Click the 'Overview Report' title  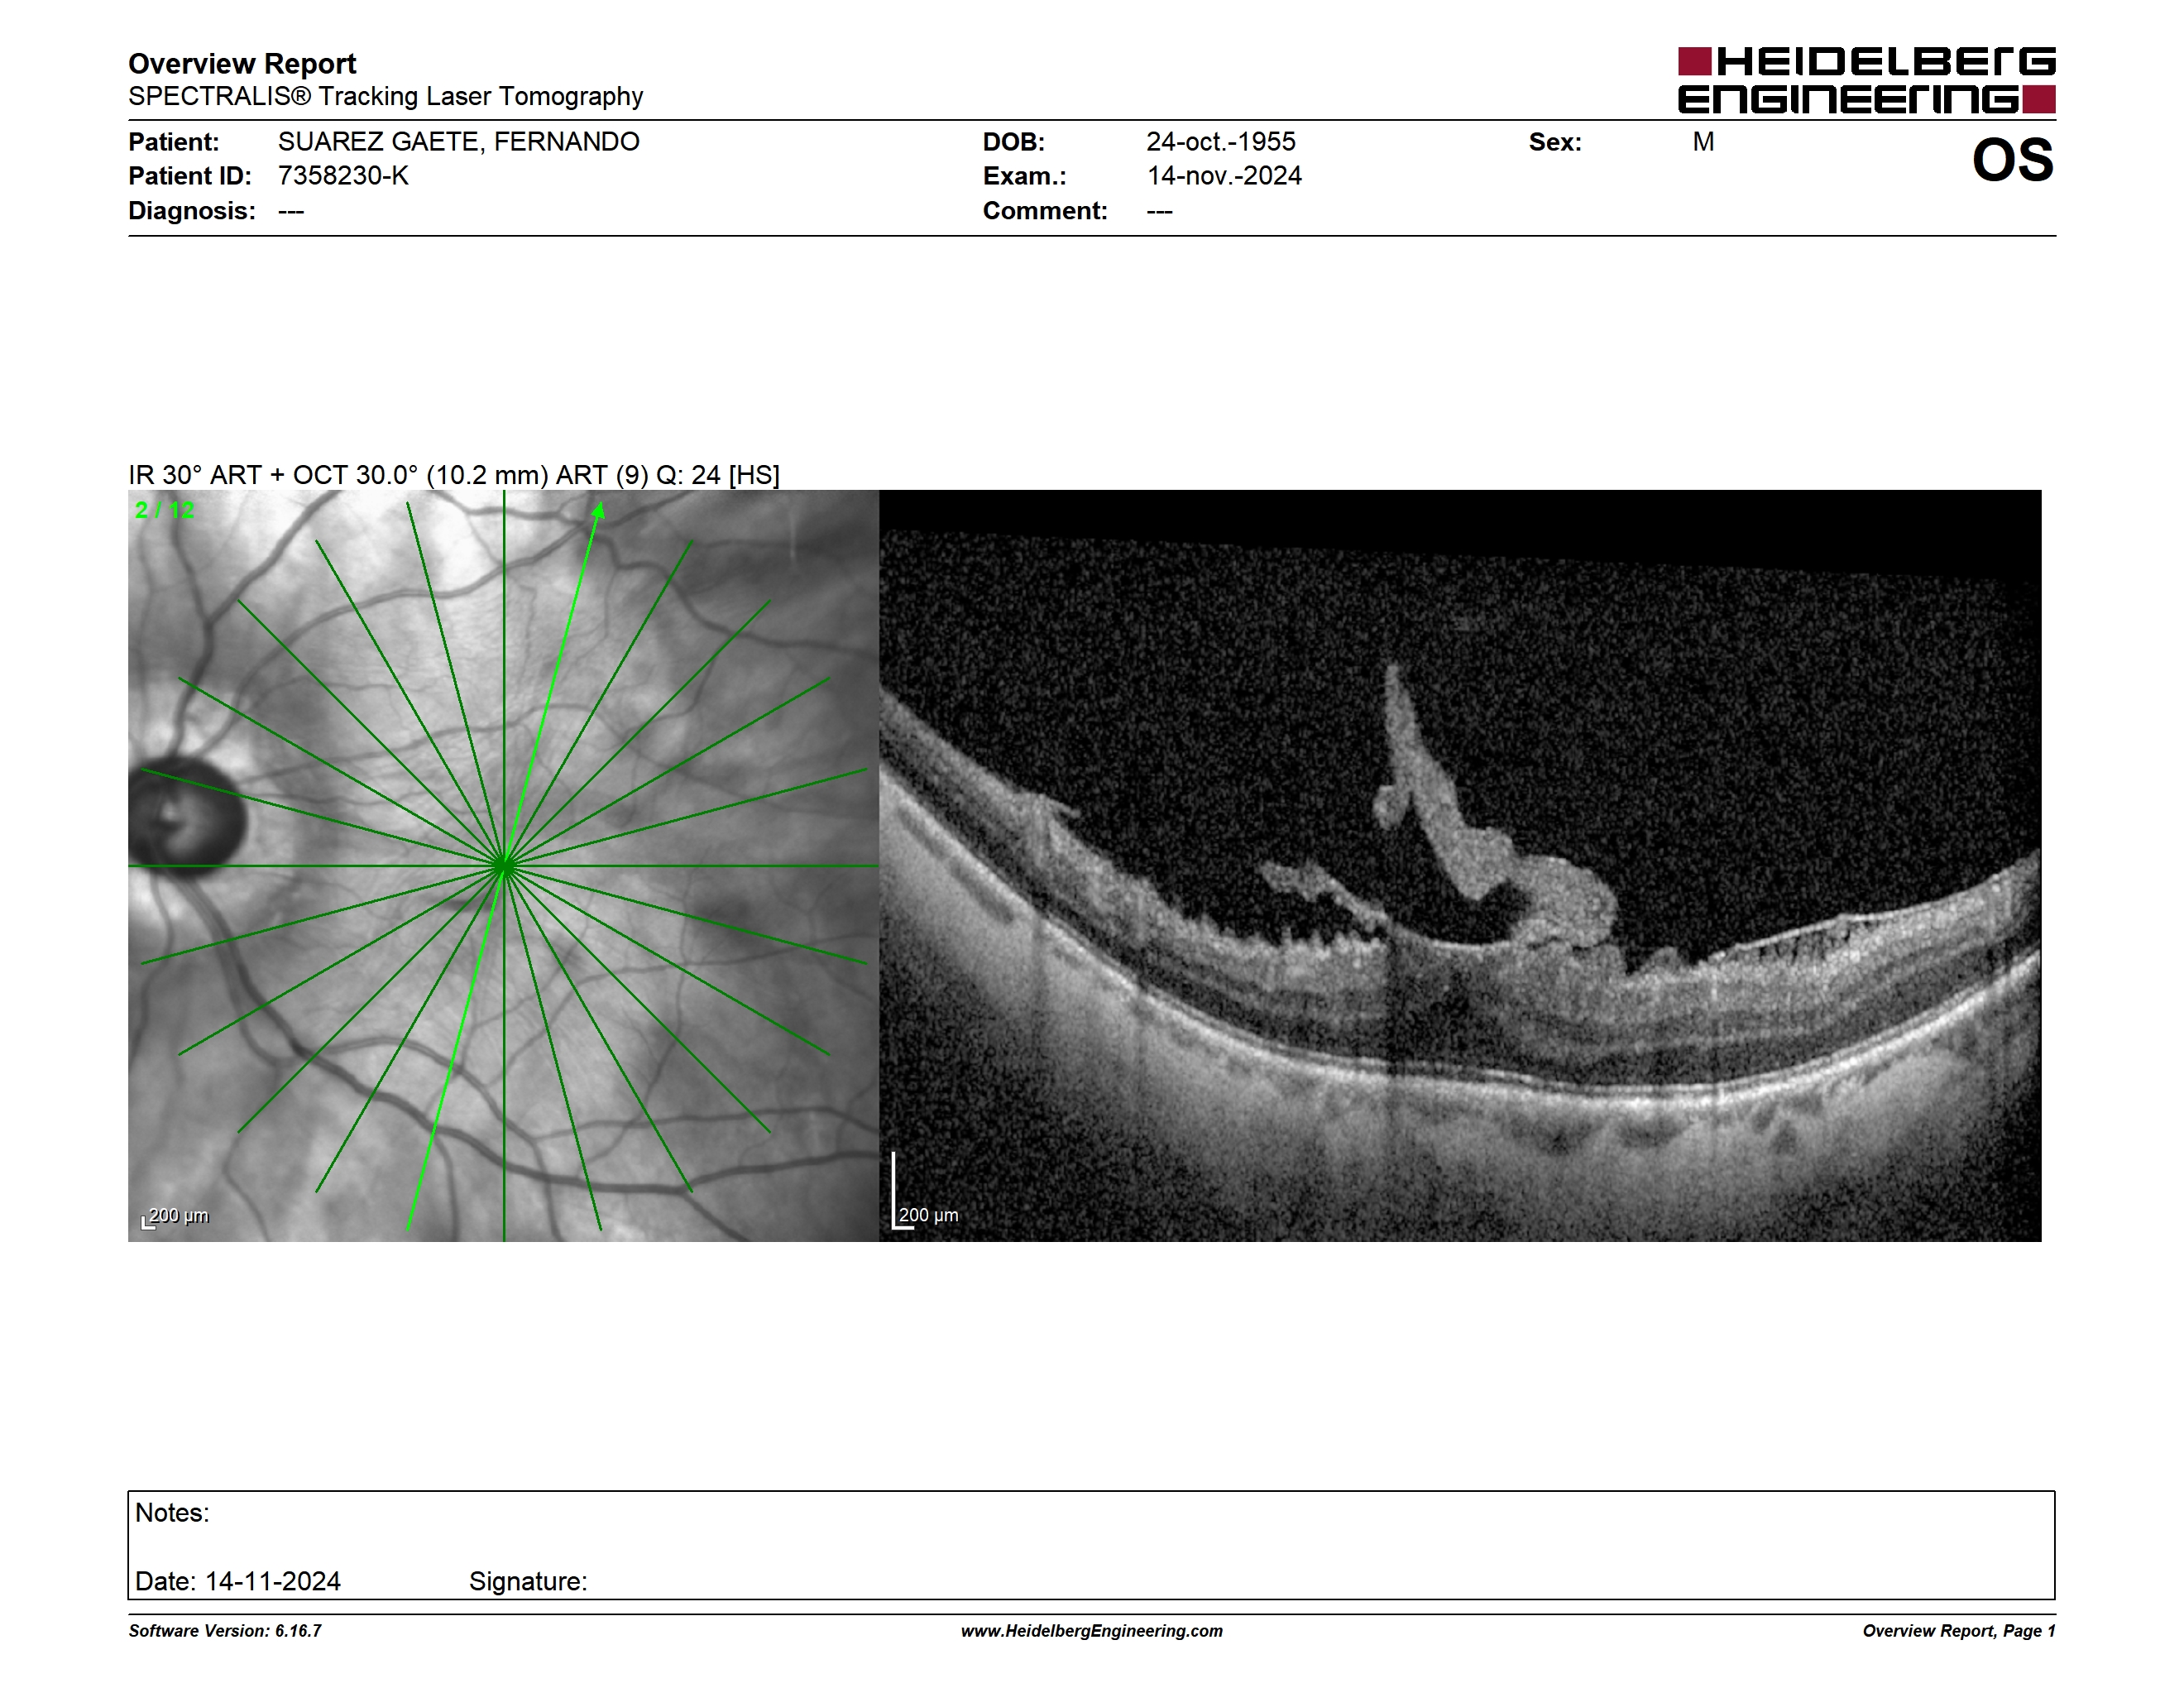(x=242, y=64)
